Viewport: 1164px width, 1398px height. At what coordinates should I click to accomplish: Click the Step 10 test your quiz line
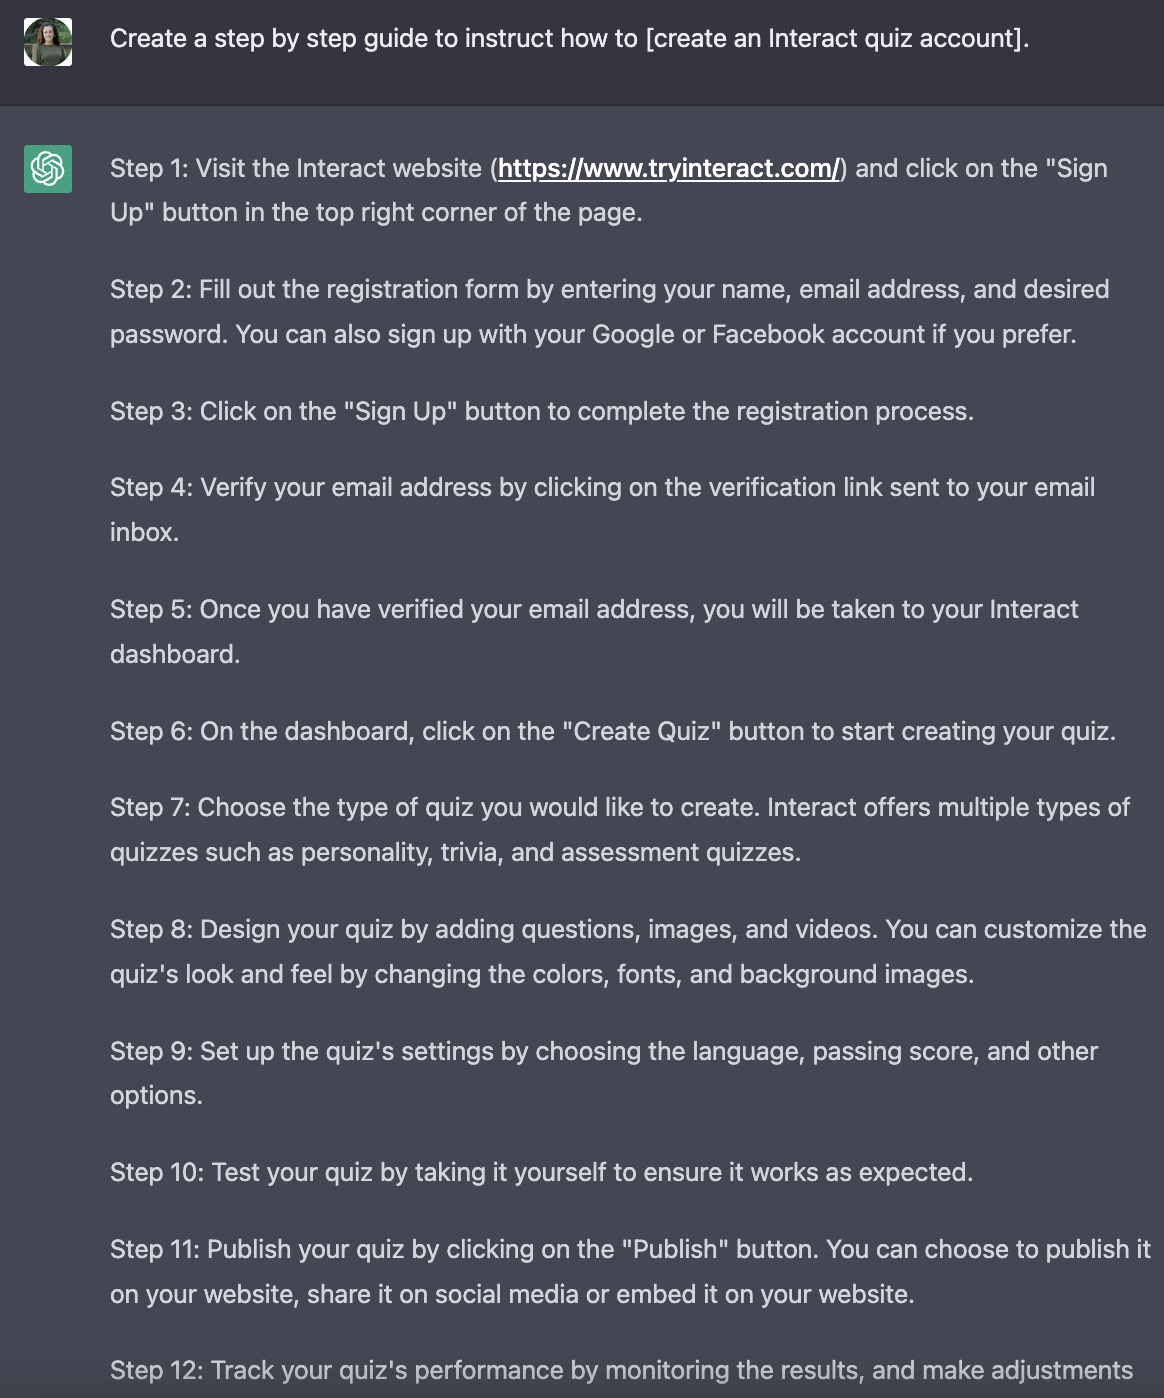(x=541, y=1172)
